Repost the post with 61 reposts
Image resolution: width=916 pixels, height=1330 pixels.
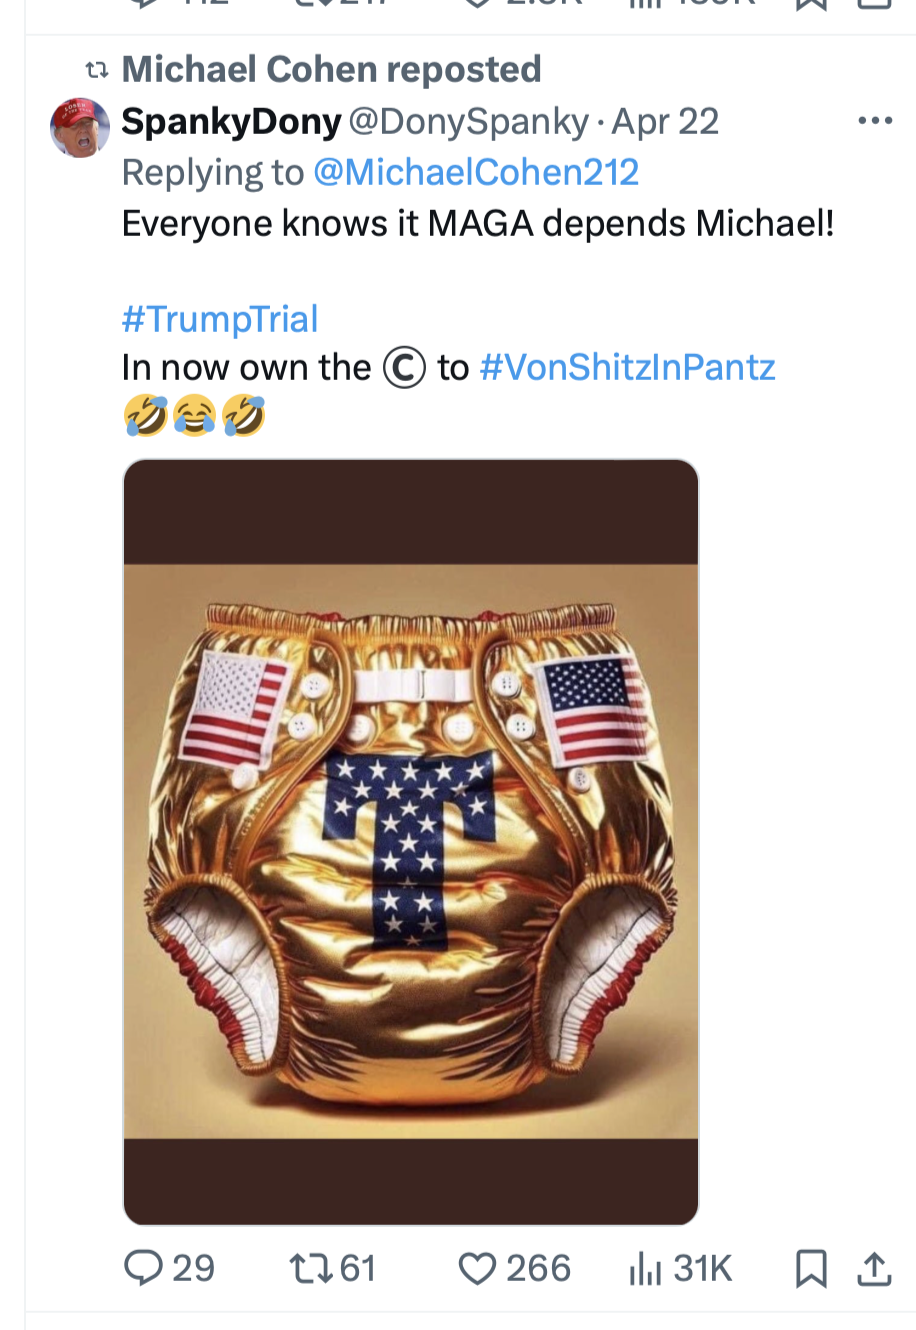(307, 1269)
